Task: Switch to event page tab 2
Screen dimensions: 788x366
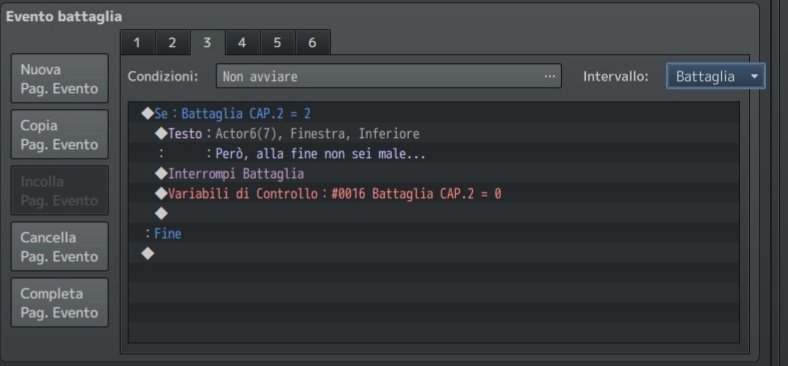Action: [172, 43]
